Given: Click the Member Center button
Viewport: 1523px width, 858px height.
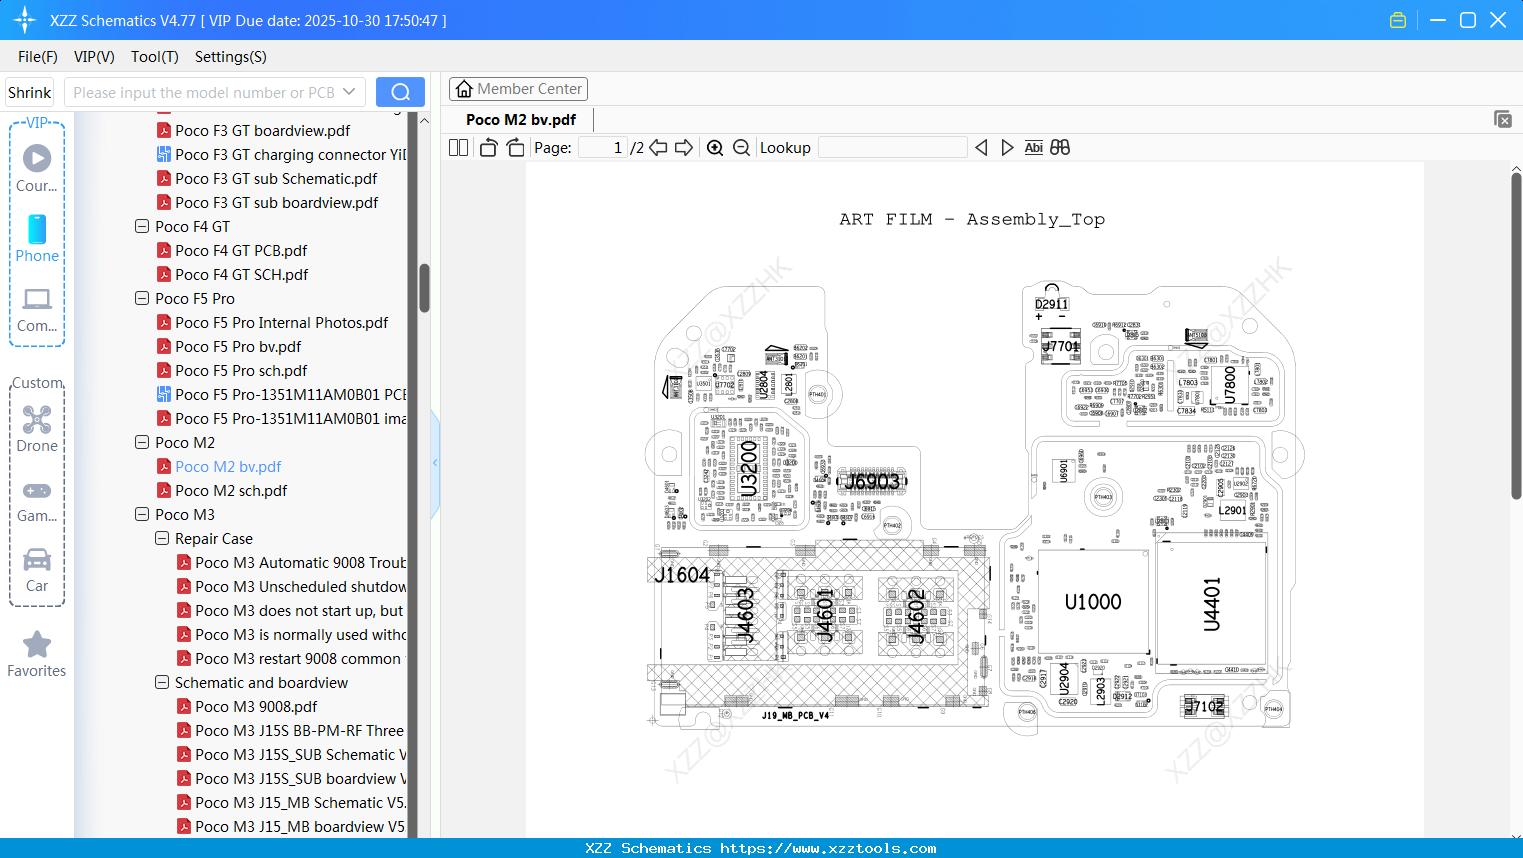Looking at the screenshot, I should (x=518, y=89).
